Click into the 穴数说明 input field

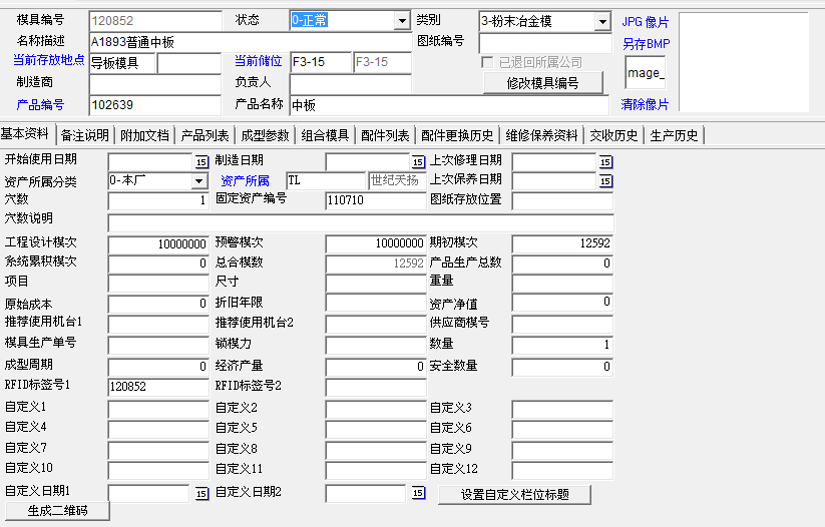pyautogui.click(x=360, y=222)
